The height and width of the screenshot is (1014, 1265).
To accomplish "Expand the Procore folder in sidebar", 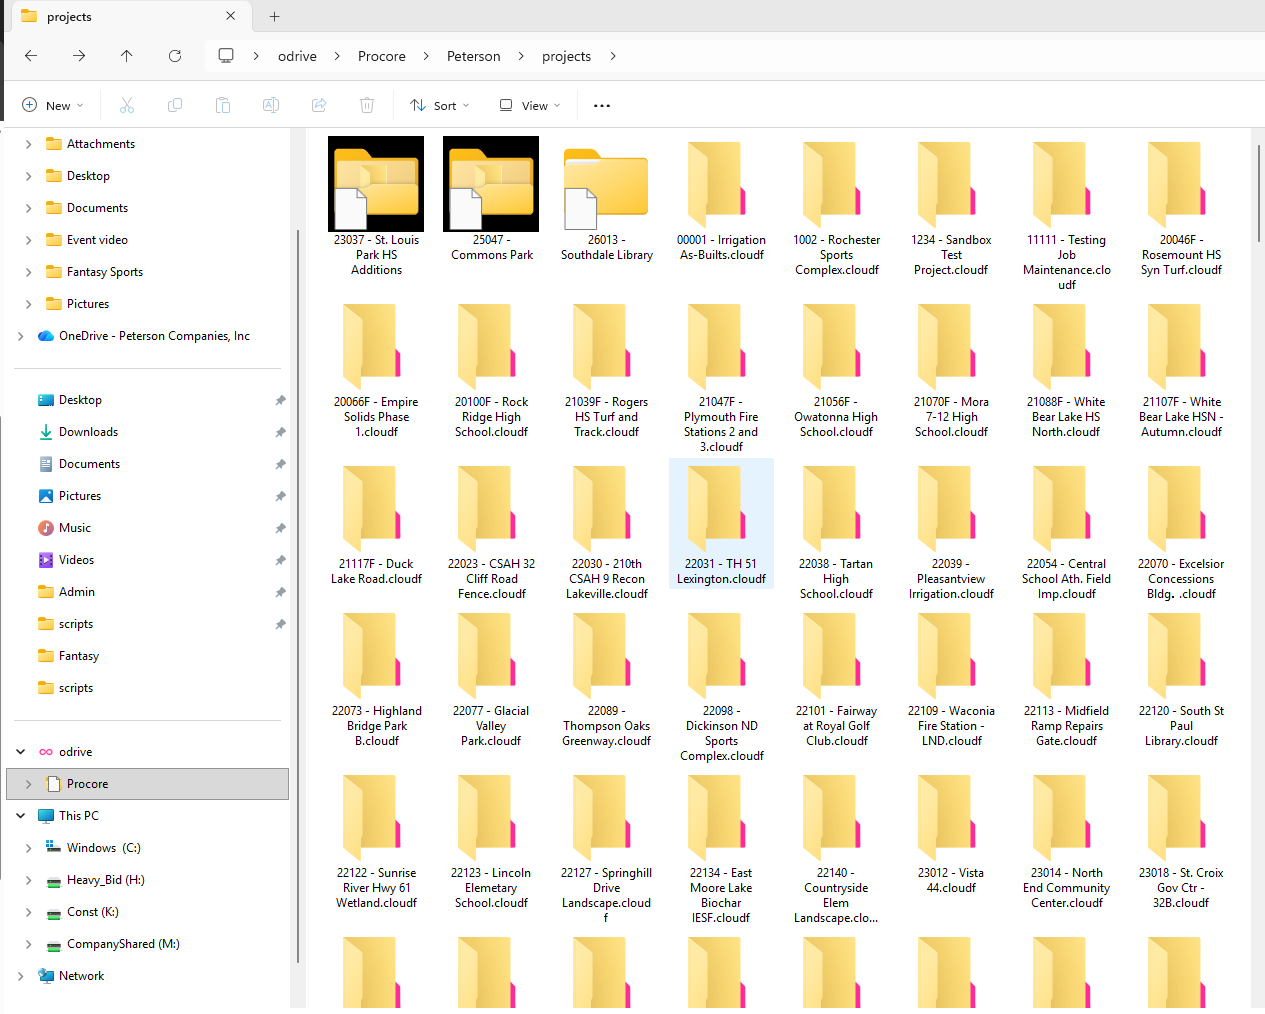I will click(29, 784).
